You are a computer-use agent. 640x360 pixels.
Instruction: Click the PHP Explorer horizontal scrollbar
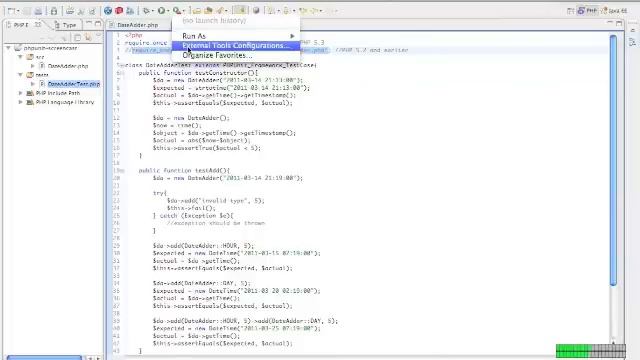point(44,358)
